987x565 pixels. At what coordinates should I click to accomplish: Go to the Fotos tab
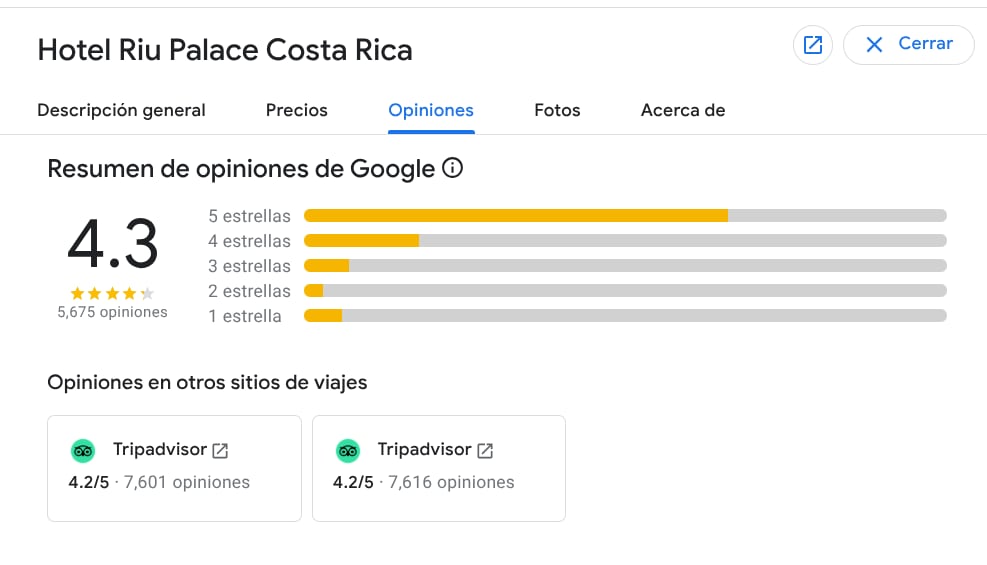click(557, 110)
